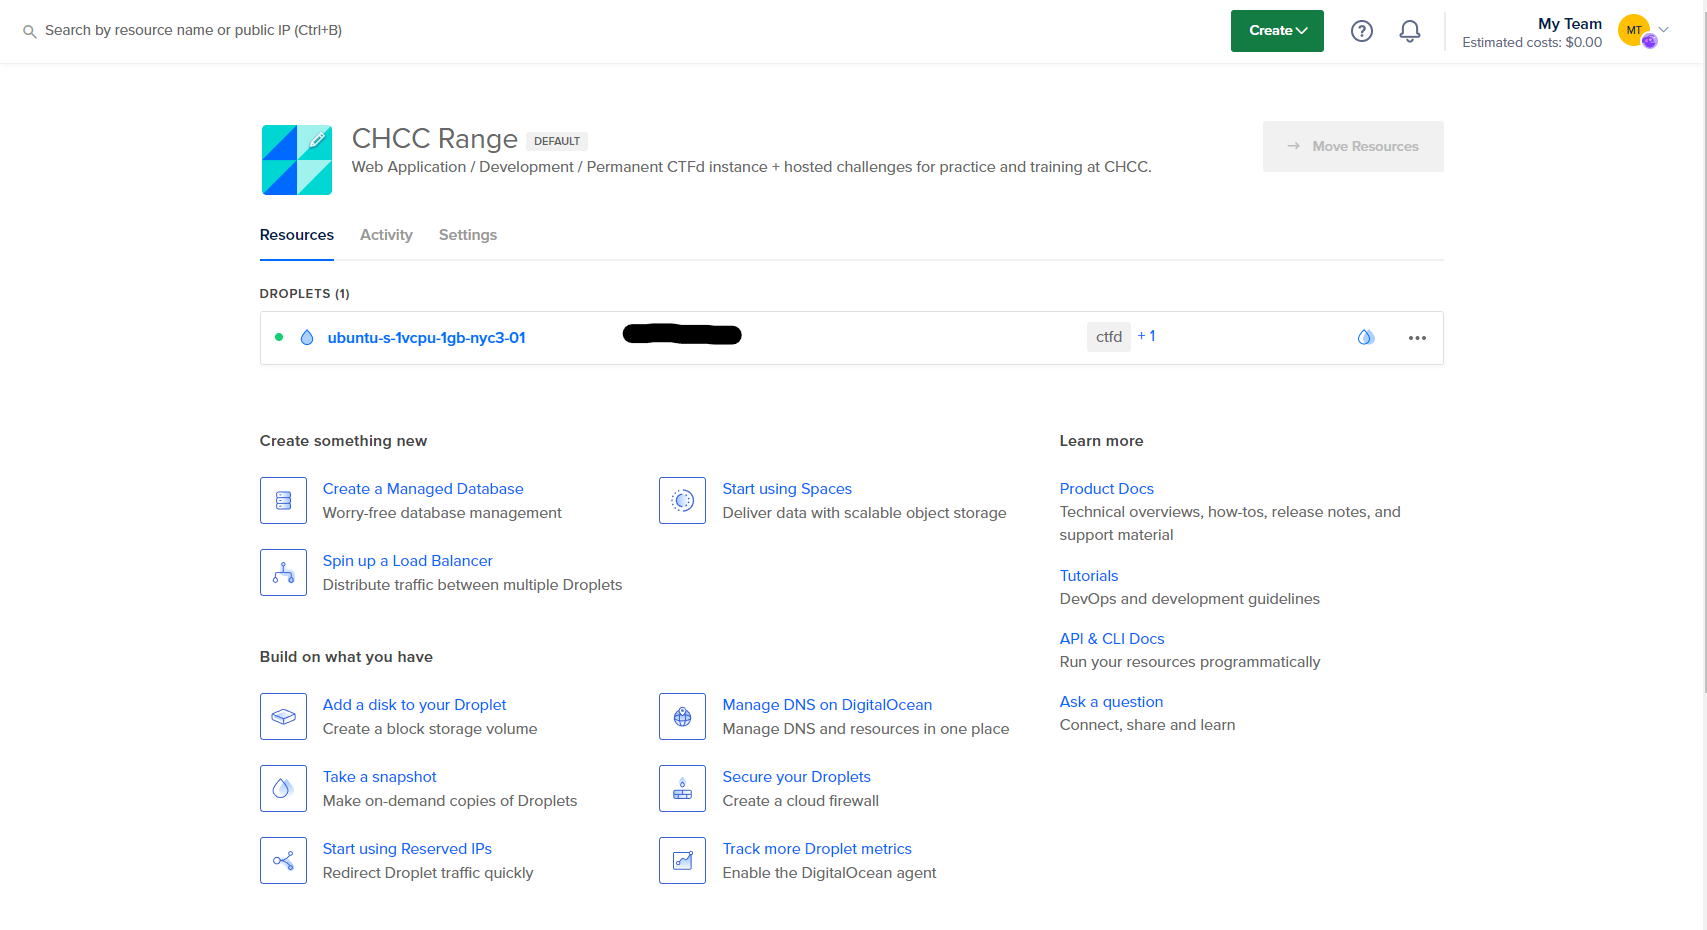The image size is (1707, 930).
Task: Switch to the Settings tab
Action: 468,235
